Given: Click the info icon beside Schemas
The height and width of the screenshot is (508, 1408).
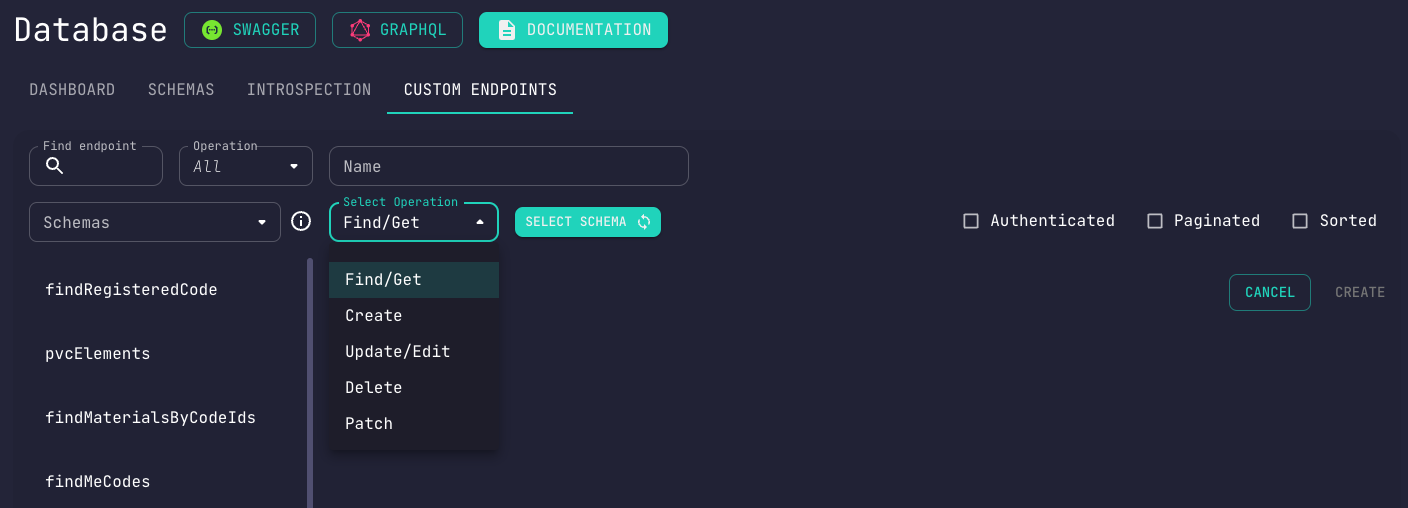Looking at the screenshot, I should point(301,221).
